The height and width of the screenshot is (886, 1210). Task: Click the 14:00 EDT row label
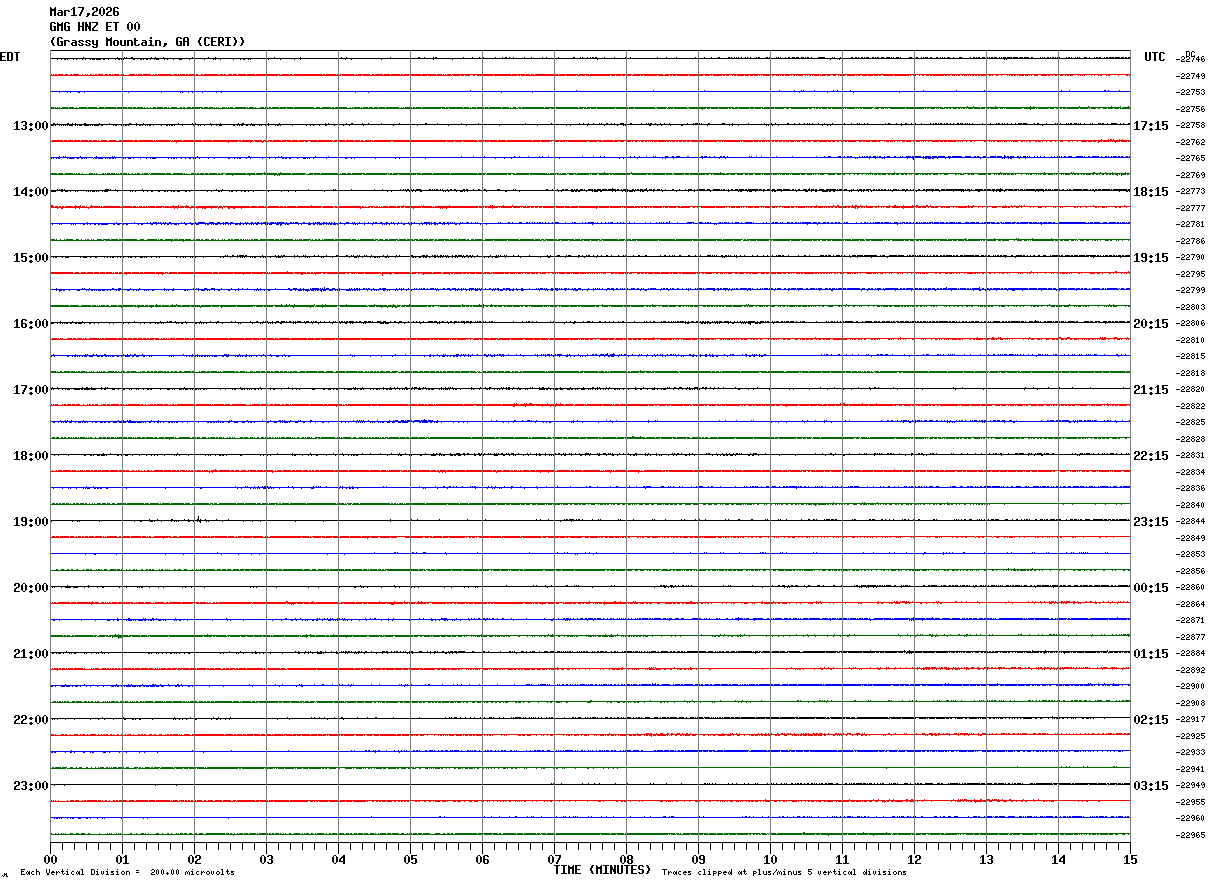coord(31,192)
